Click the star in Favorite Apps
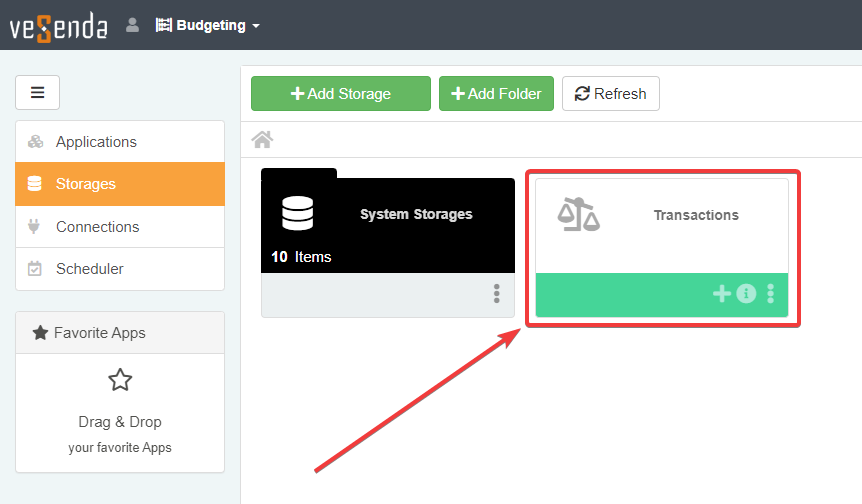 [x=120, y=380]
